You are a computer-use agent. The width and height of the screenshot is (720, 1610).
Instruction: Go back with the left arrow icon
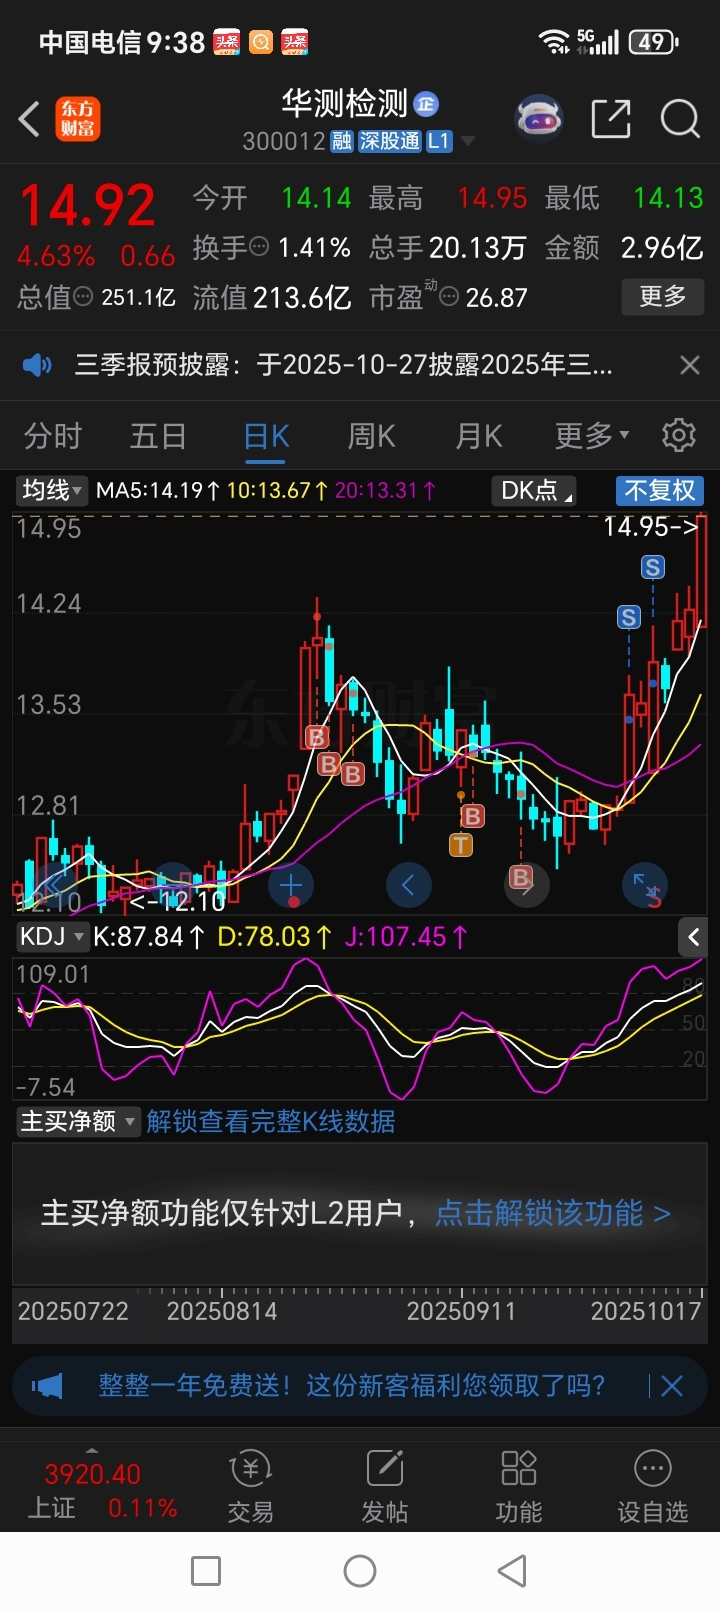pyautogui.click(x=29, y=120)
